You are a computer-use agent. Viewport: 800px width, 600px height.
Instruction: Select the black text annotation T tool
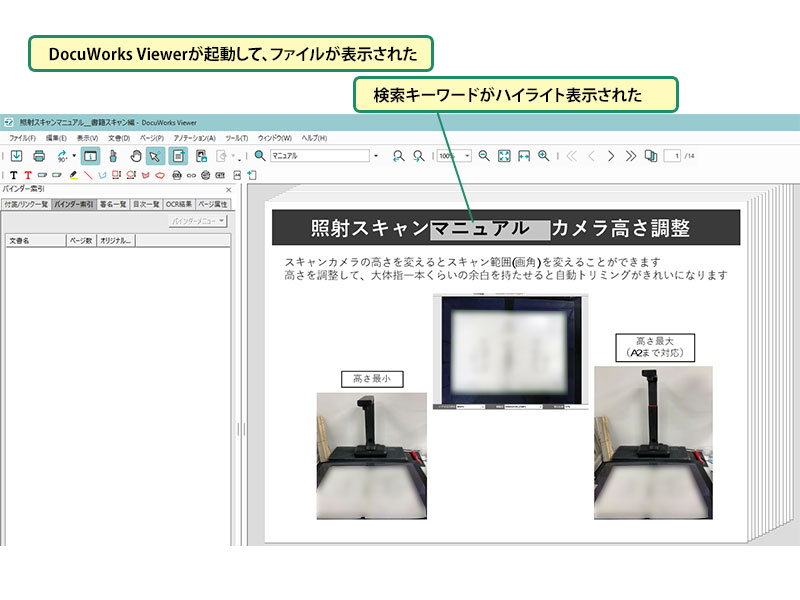pyautogui.click(x=14, y=175)
